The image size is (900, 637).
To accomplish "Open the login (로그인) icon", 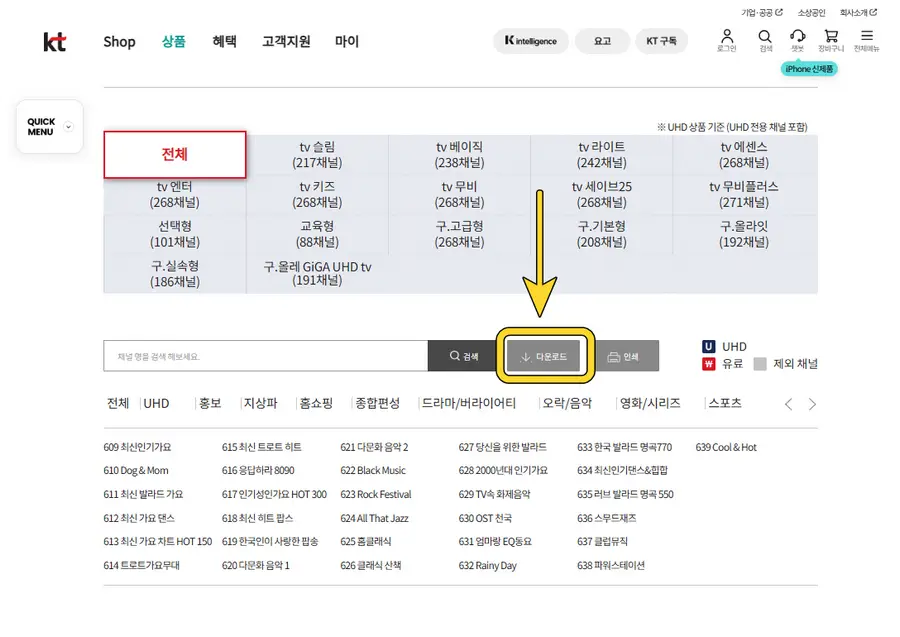I will pyautogui.click(x=727, y=40).
